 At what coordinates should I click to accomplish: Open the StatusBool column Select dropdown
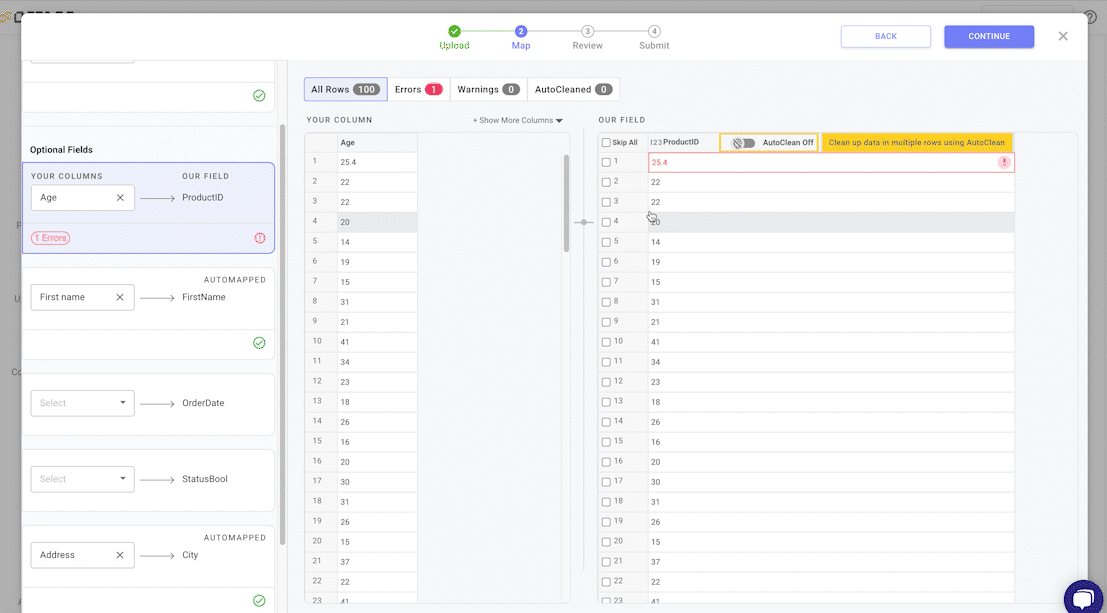[x=82, y=479]
